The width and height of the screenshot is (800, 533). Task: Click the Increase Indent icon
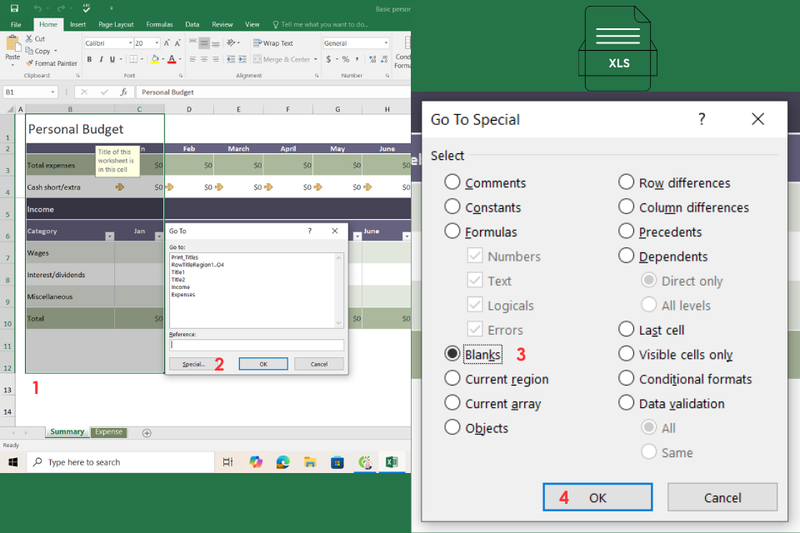(242, 60)
